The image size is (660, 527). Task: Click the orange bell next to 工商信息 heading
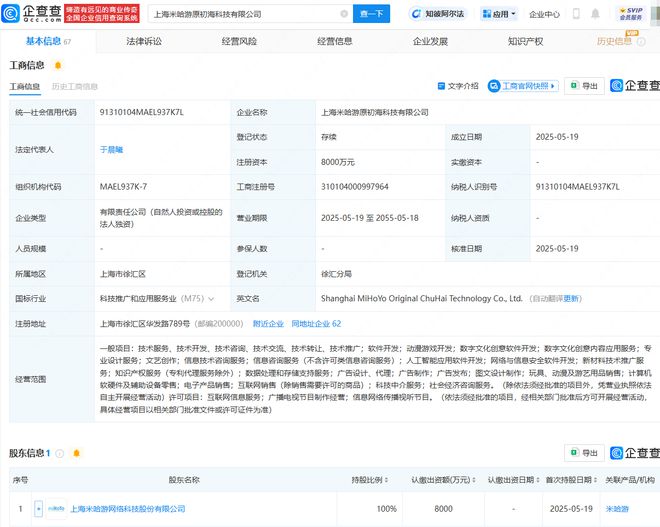click(x=58, y=65)
